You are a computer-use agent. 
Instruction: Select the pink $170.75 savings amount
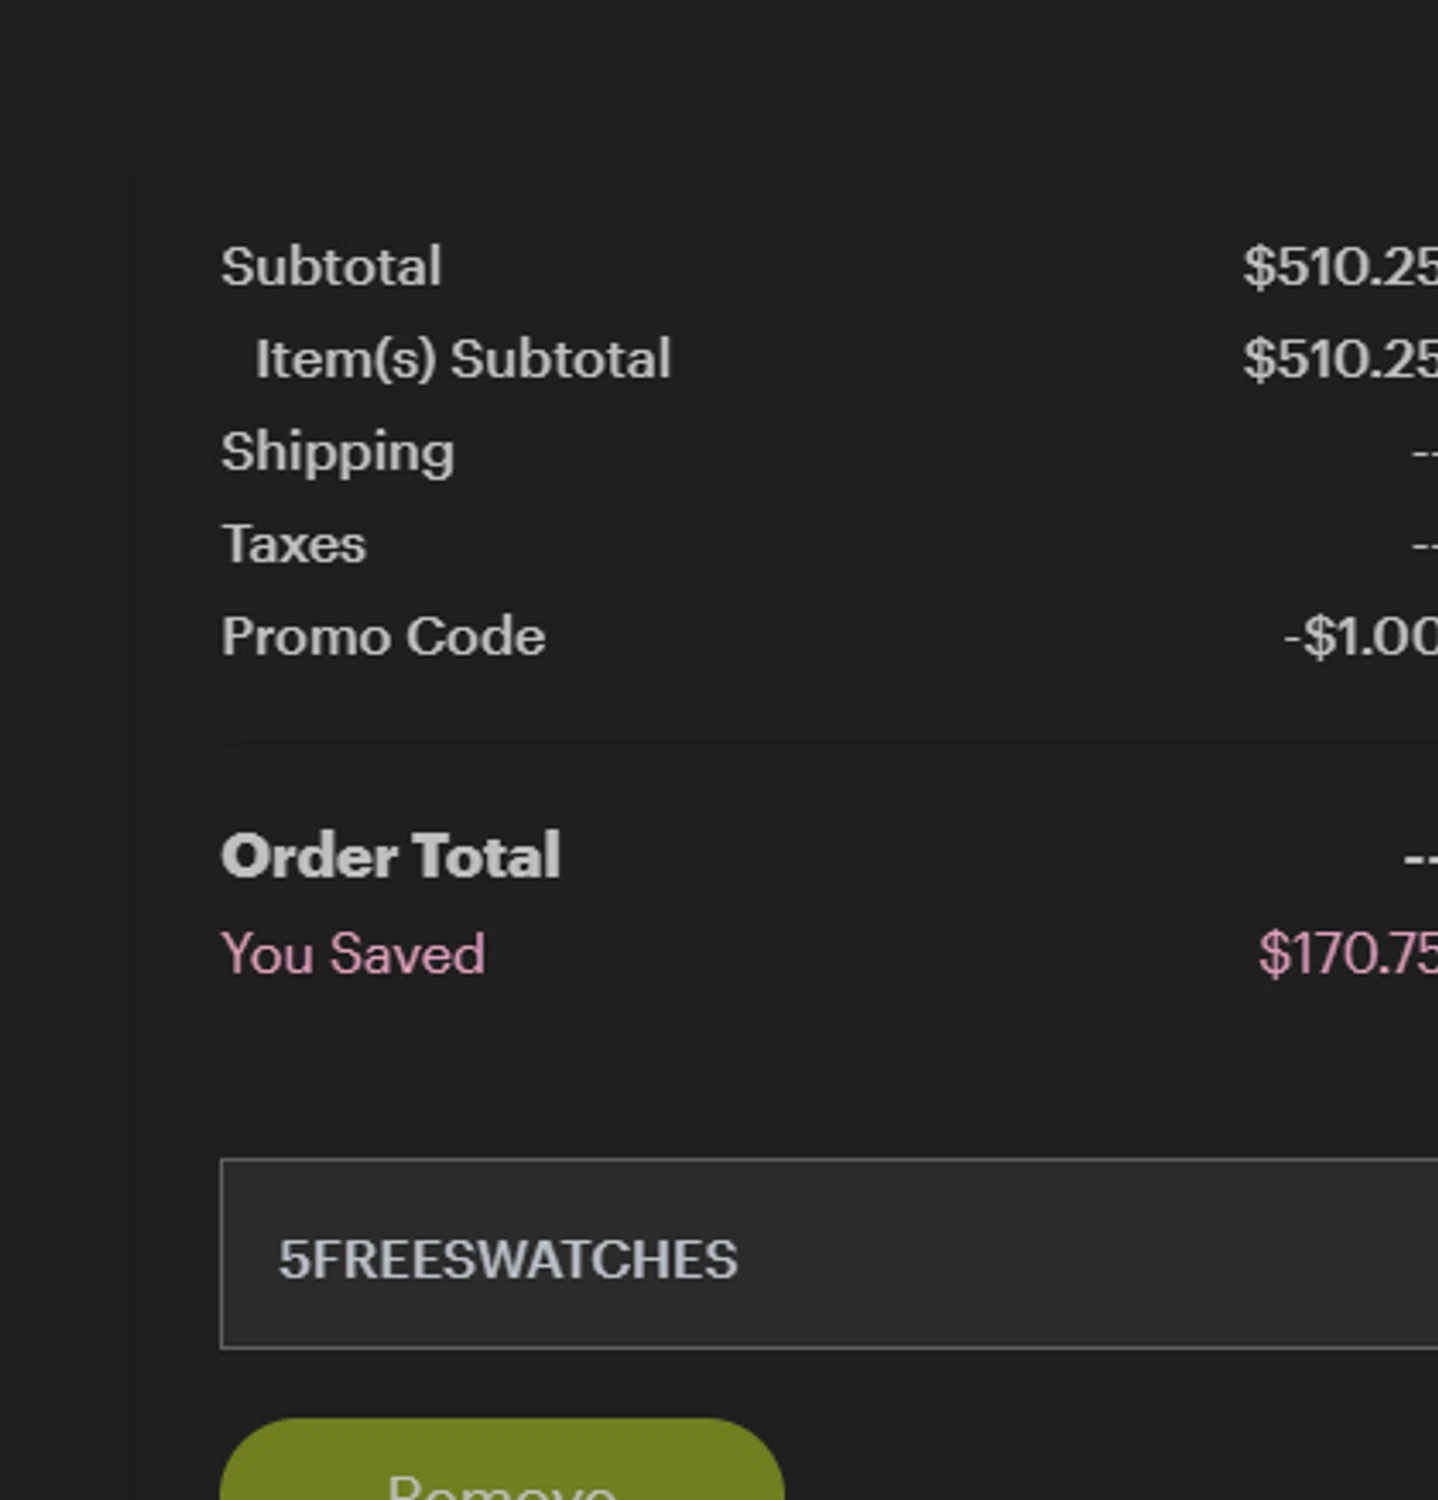pyautogui.click(x=1347, y=954)
